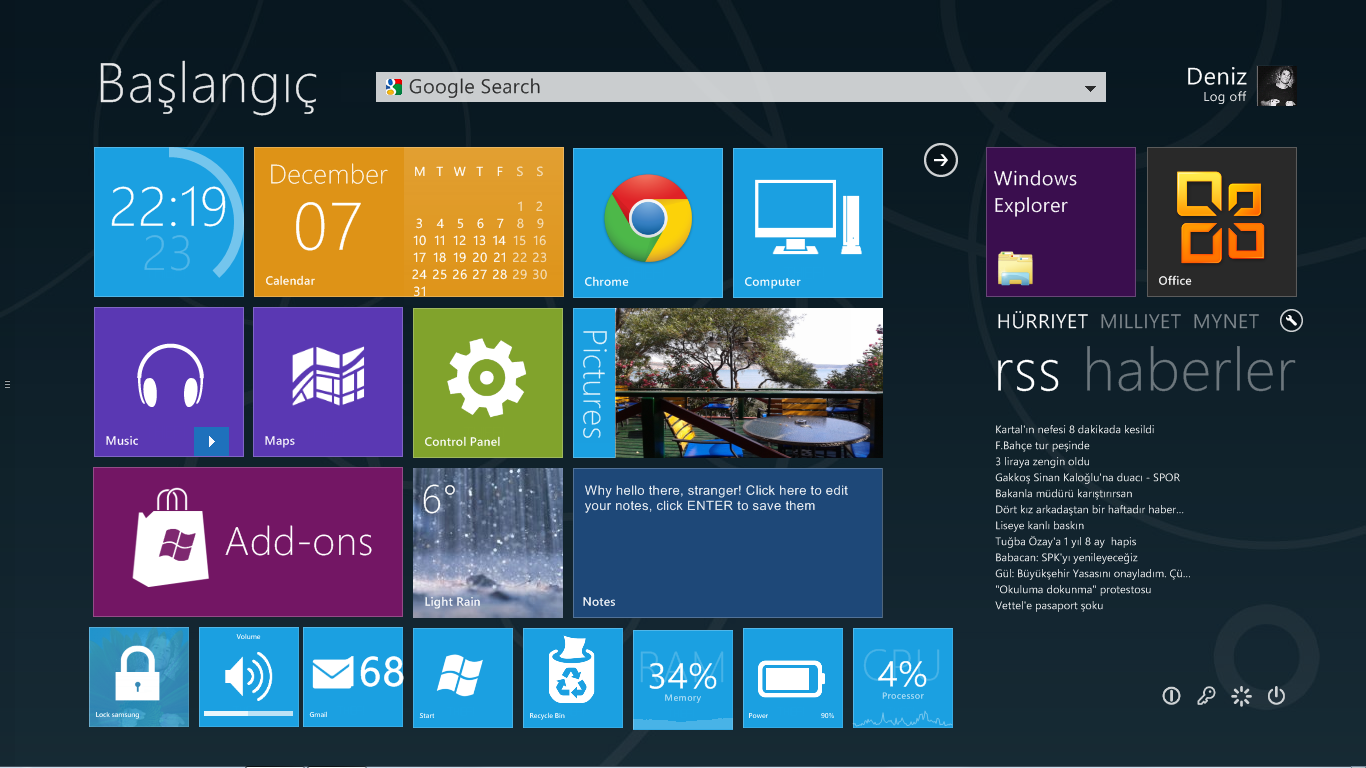Open the Processor 4% tile
This screenshot has height=768, width=1366.
click(903, 678)
